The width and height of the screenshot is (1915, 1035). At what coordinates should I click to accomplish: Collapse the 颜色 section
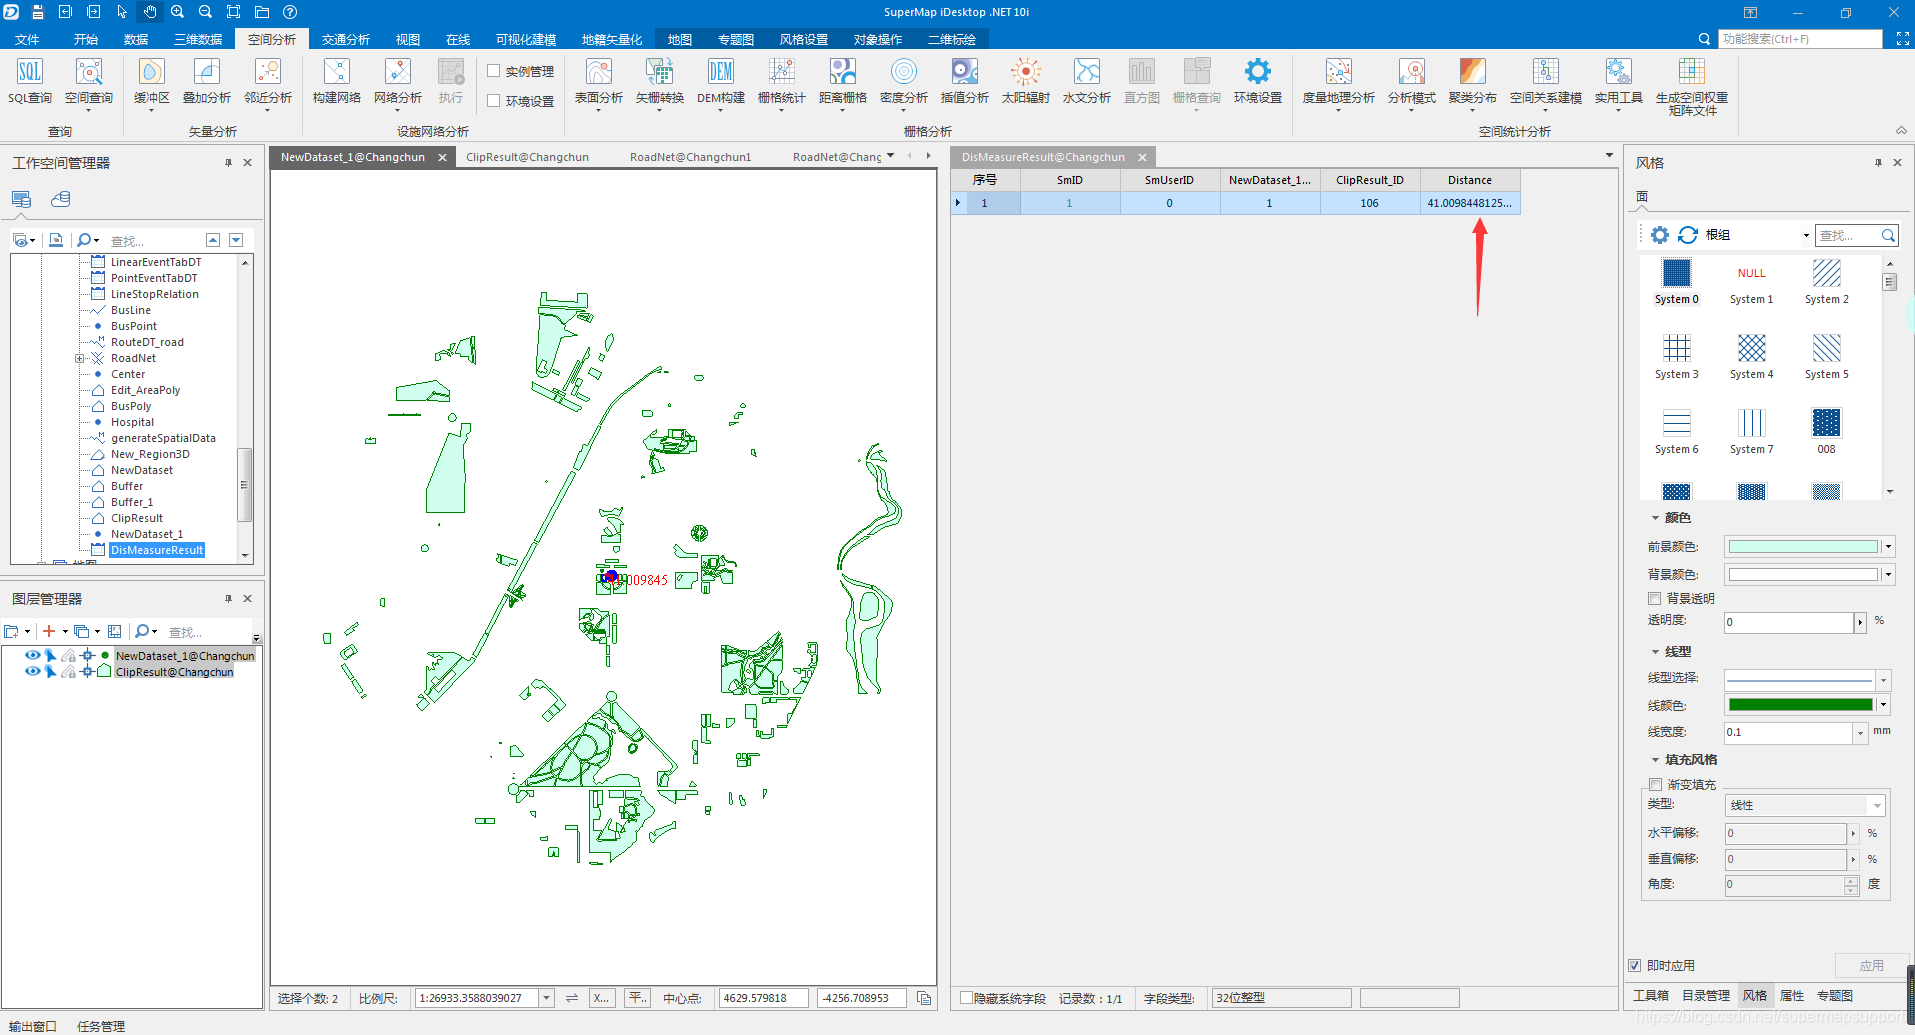coord(1655,518)
